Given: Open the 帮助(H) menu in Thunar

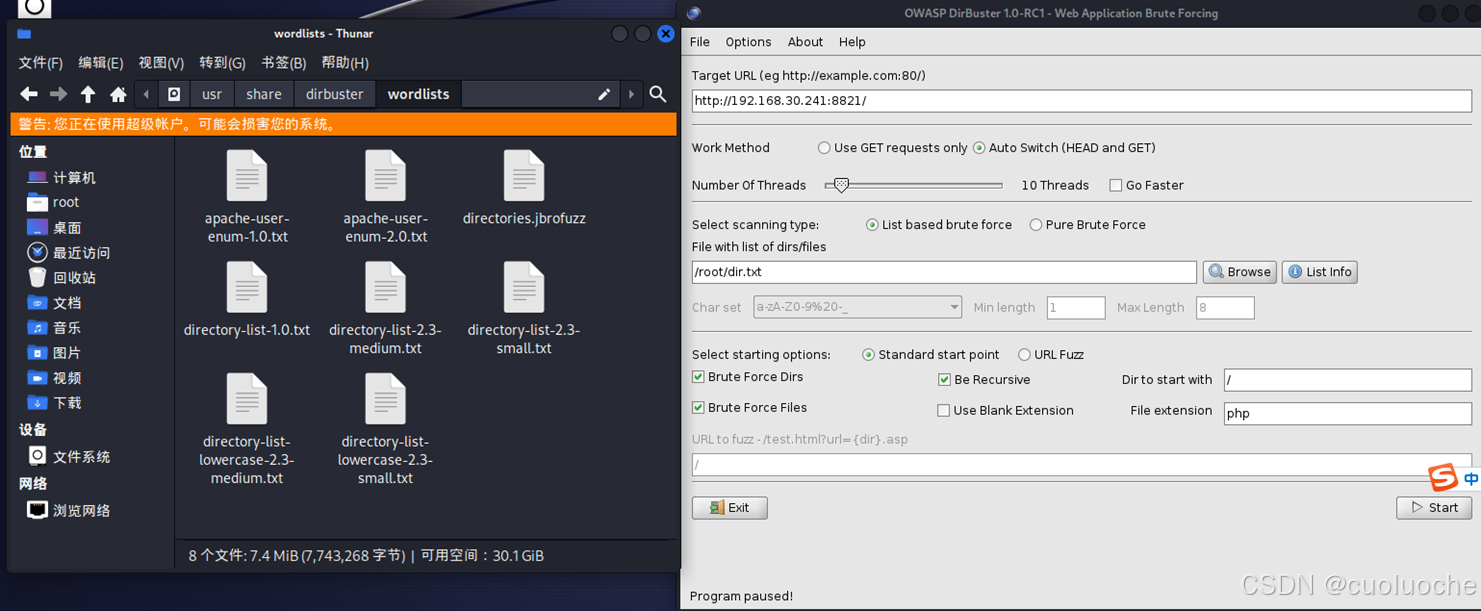Looking at the screenshot, I should (x=345, y=62).
